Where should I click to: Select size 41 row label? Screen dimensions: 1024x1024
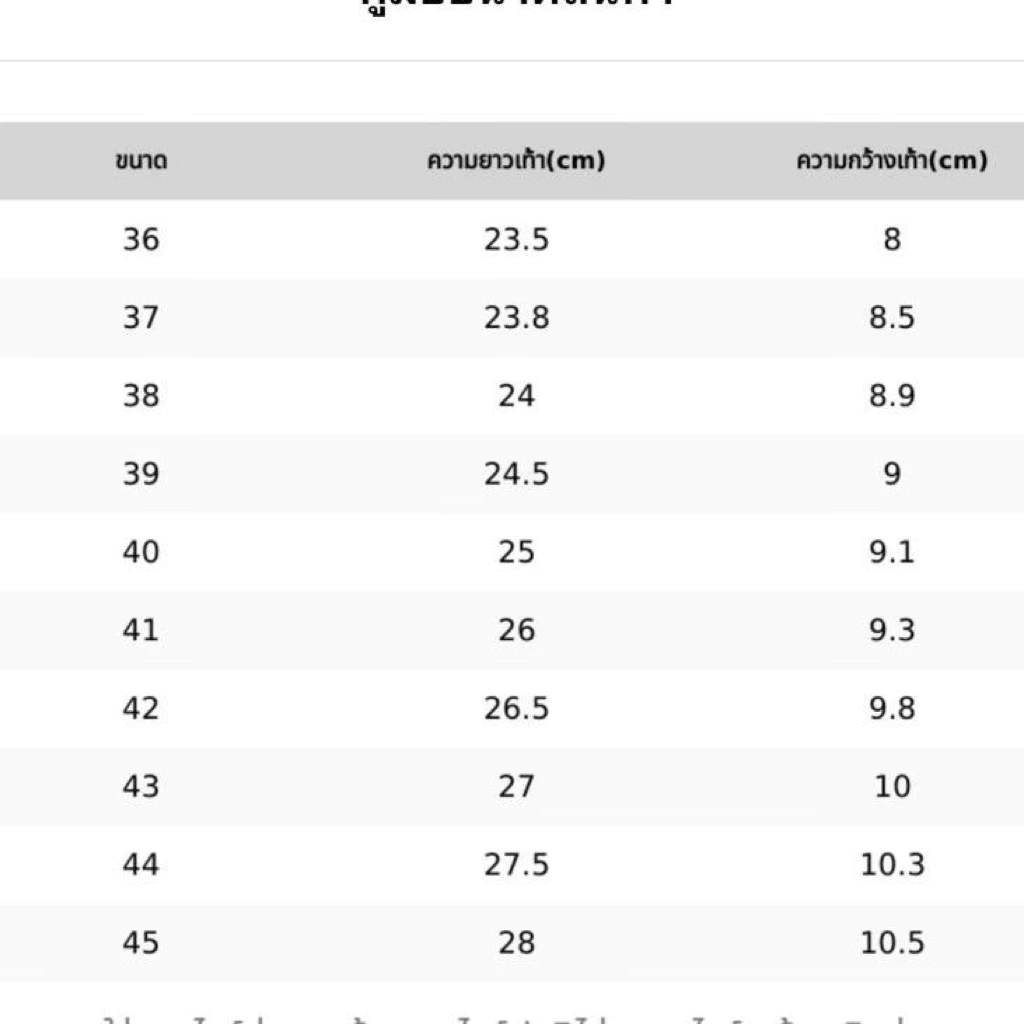tap(141, 630)
